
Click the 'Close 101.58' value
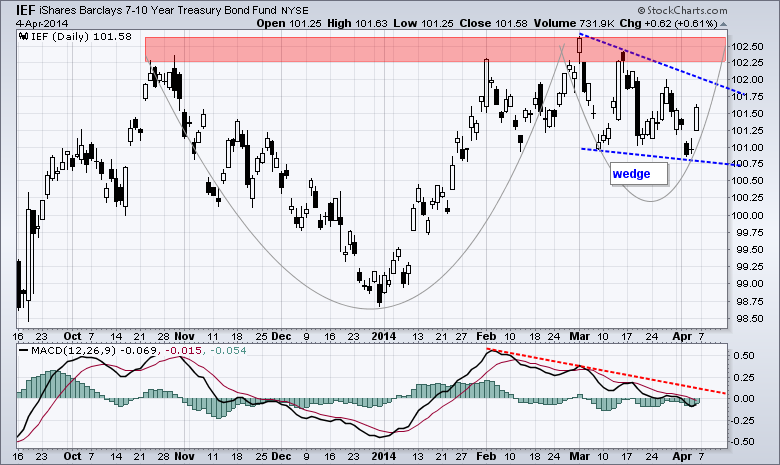(x=494, y=23)
